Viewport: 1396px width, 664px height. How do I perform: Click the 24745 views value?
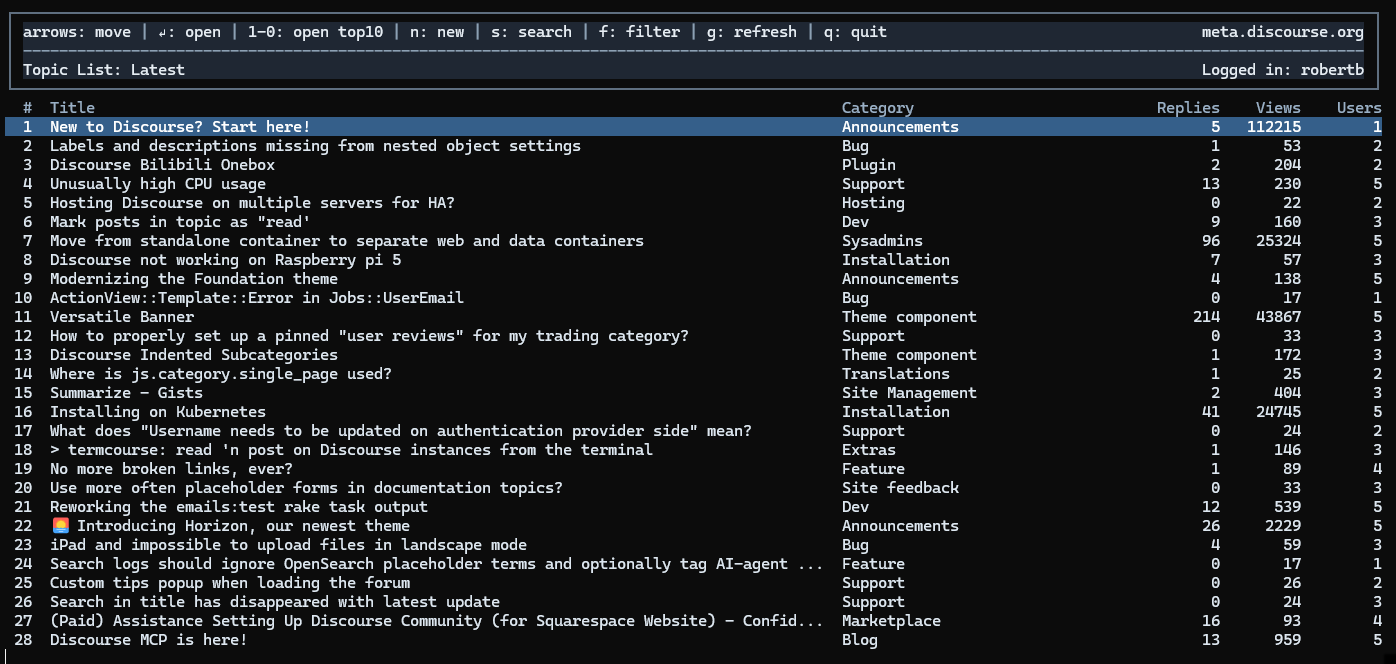(1278, 412)
